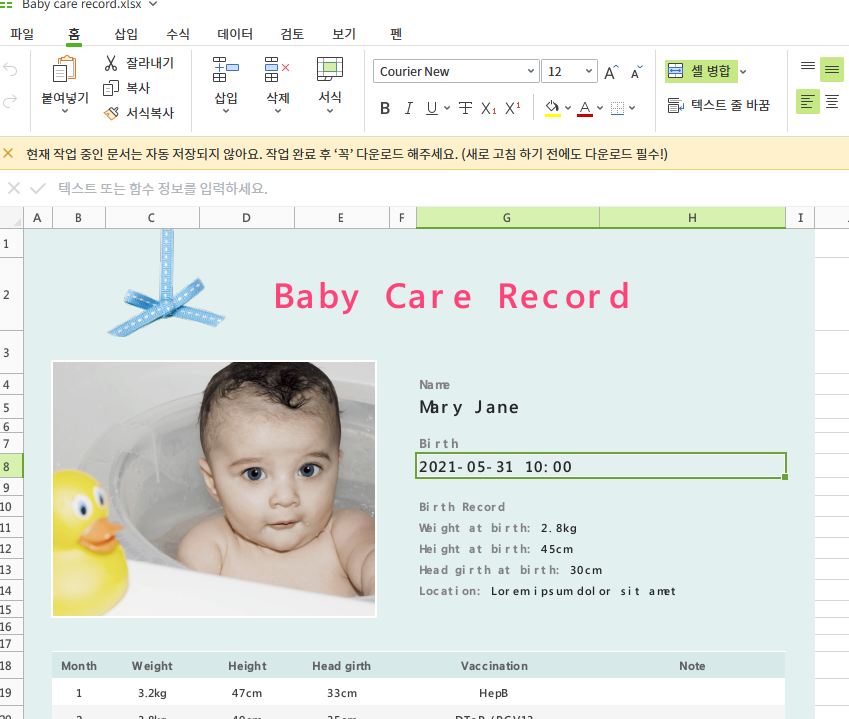Toggle underline formatting
The width and height of the screenshot is (849, 719).
click(431, 107)
